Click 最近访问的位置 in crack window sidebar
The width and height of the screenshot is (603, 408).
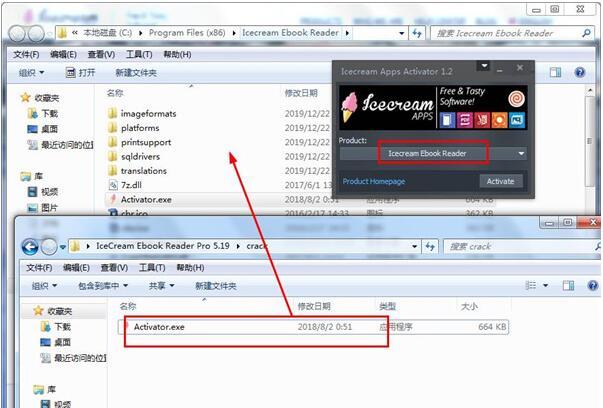[x=80, y=358]
